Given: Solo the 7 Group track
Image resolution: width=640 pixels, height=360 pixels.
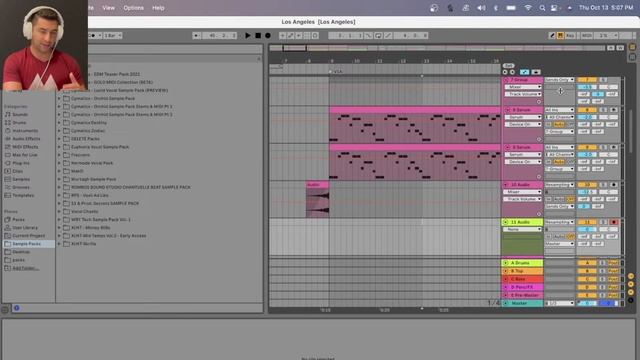Looking at the screenshot, I should coord(603,80).
